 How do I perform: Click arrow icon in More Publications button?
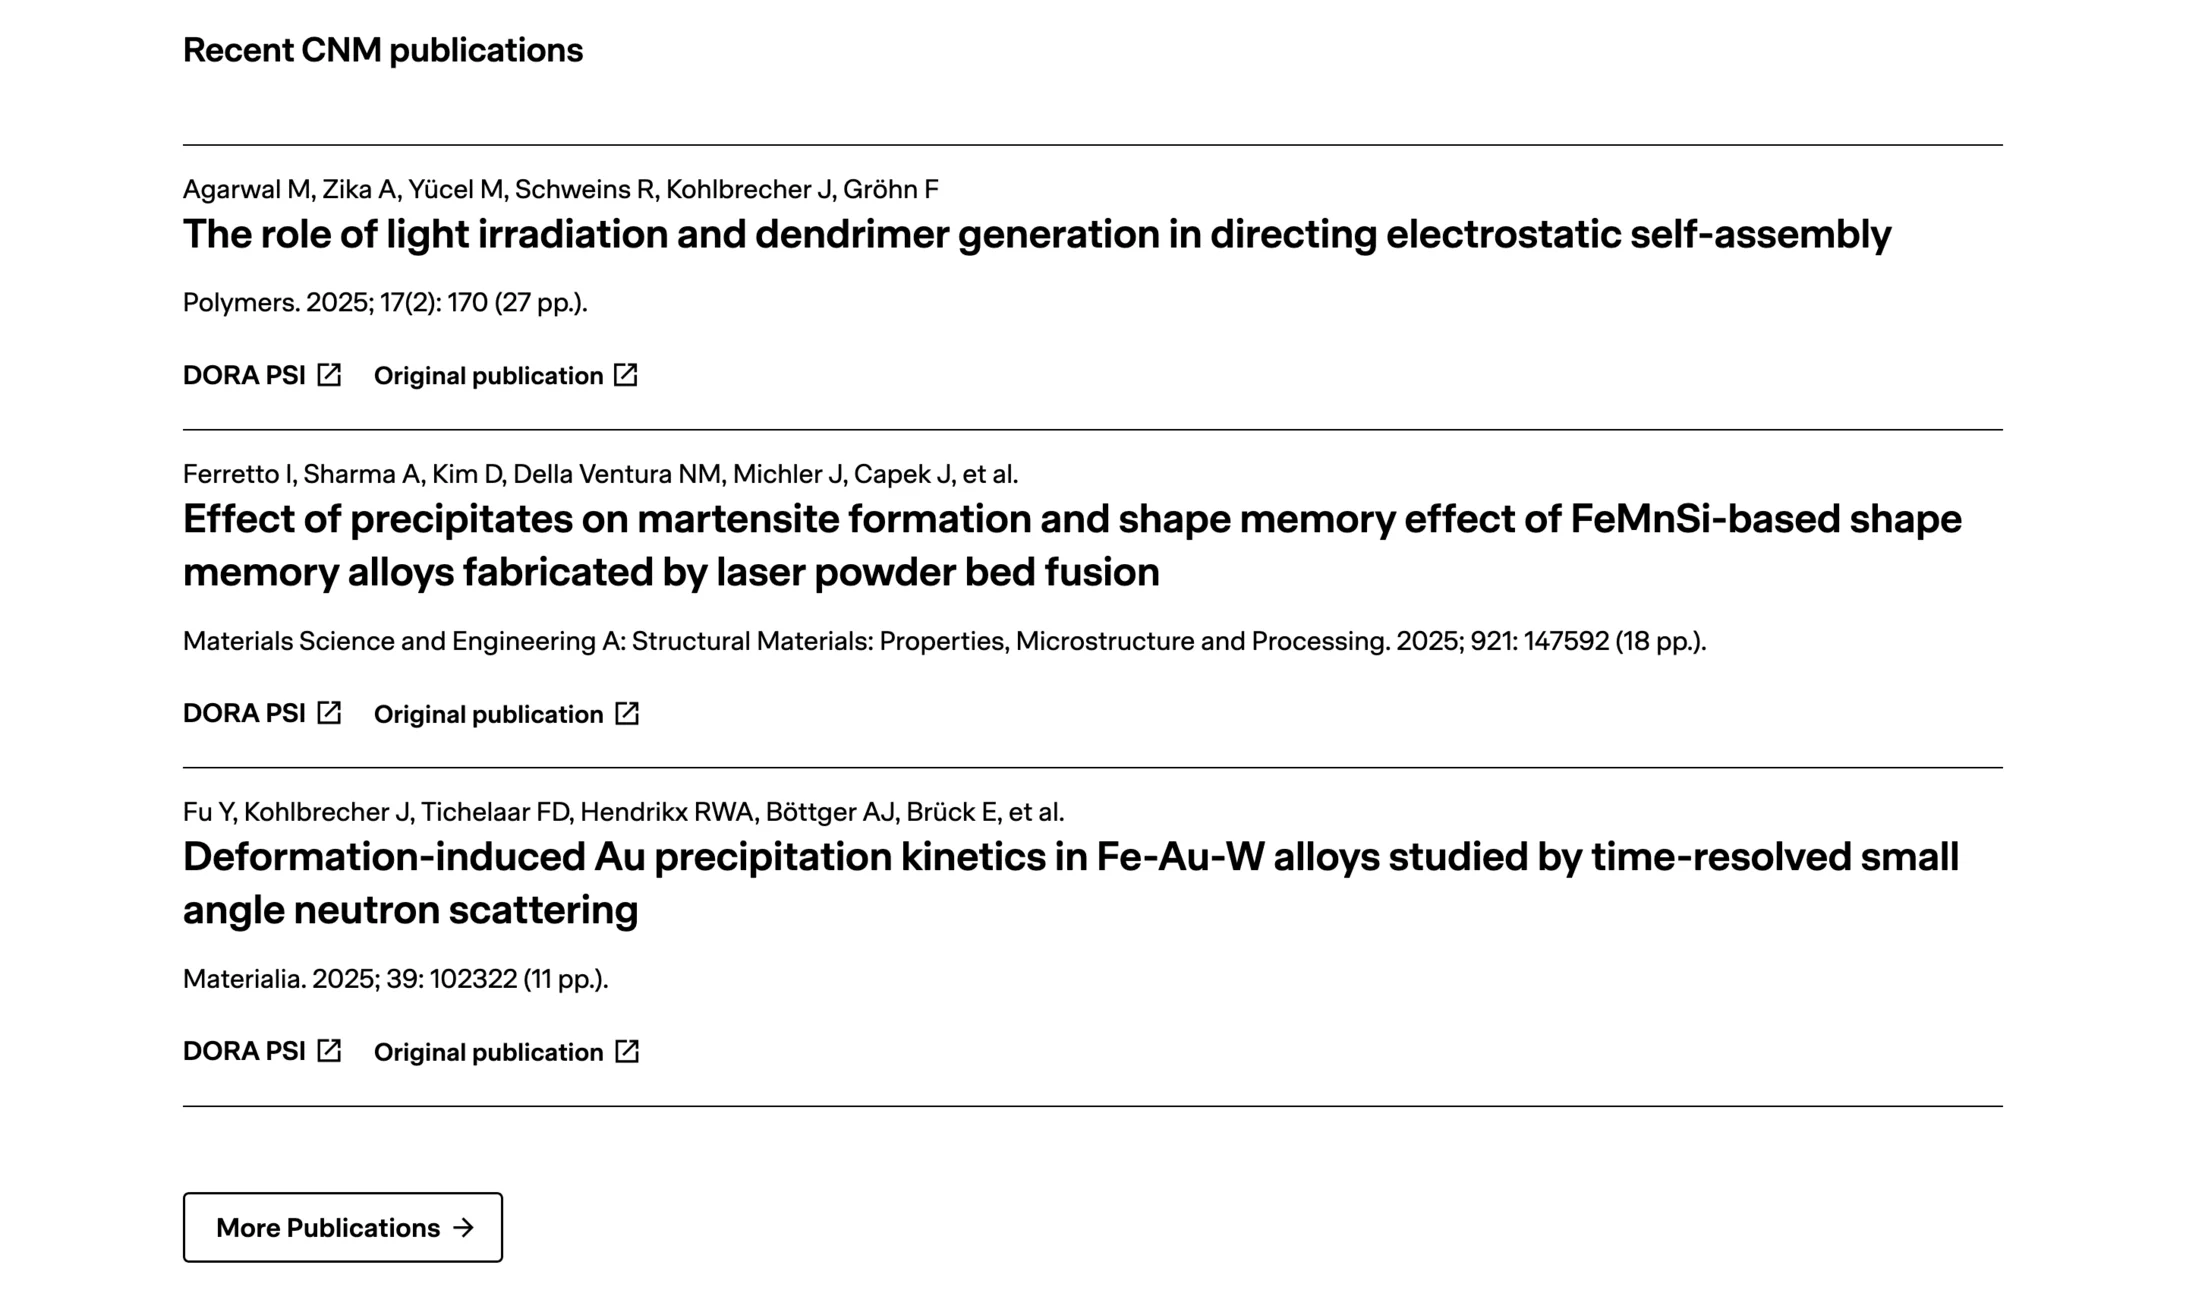tap(463, 1227)
